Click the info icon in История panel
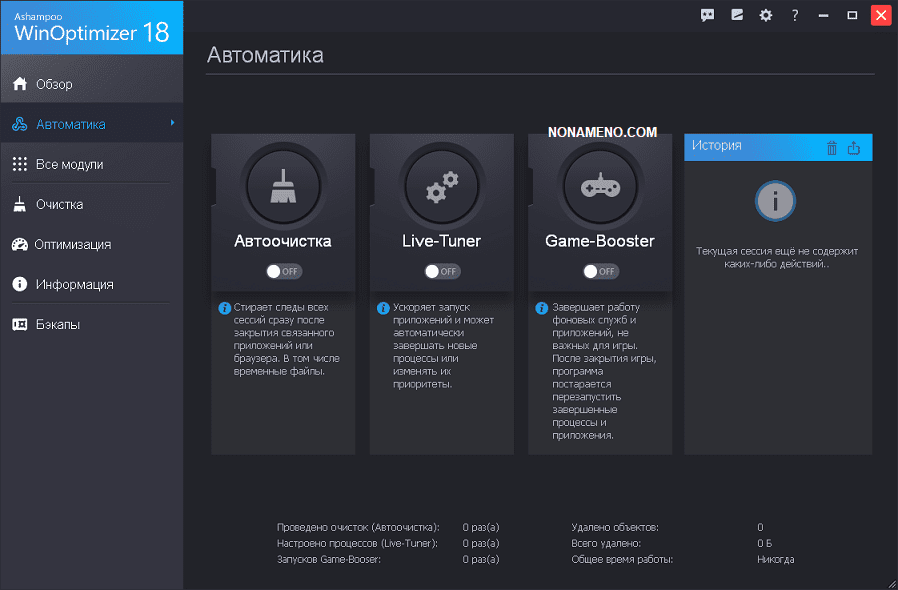This screenshot has height=590, width=898. click(x=776, y=203)
